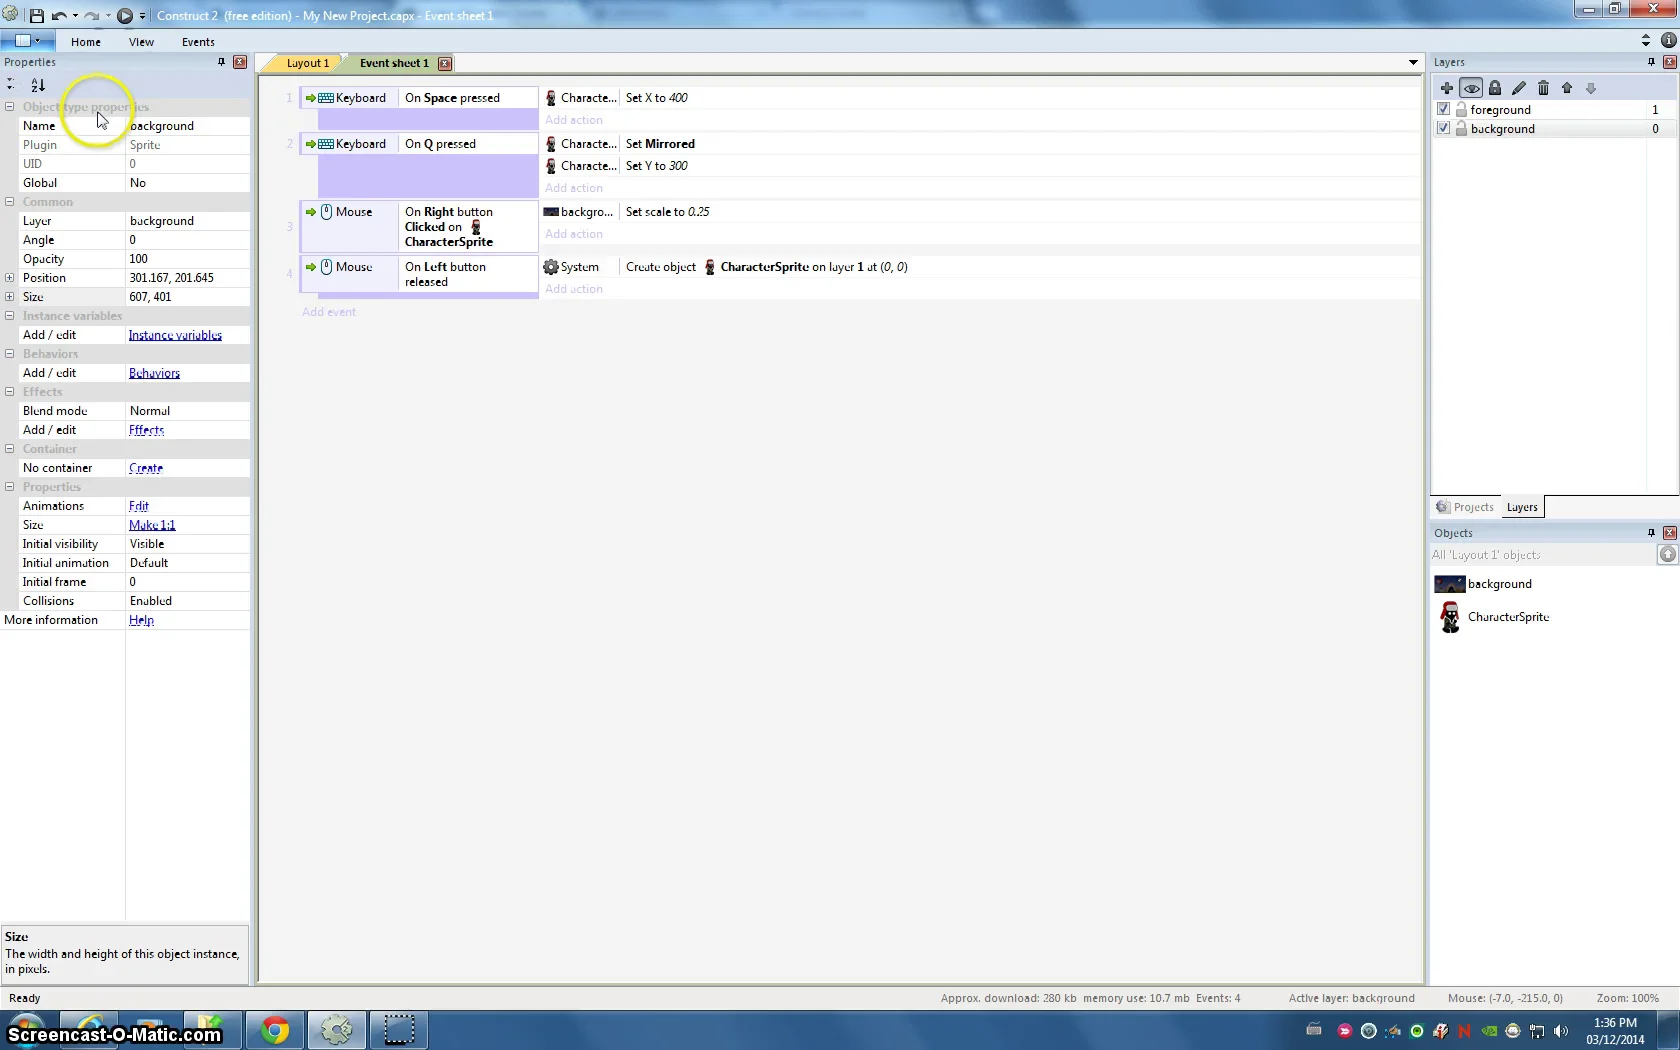Delete the selected layer with trash icon

point(1543,88)
